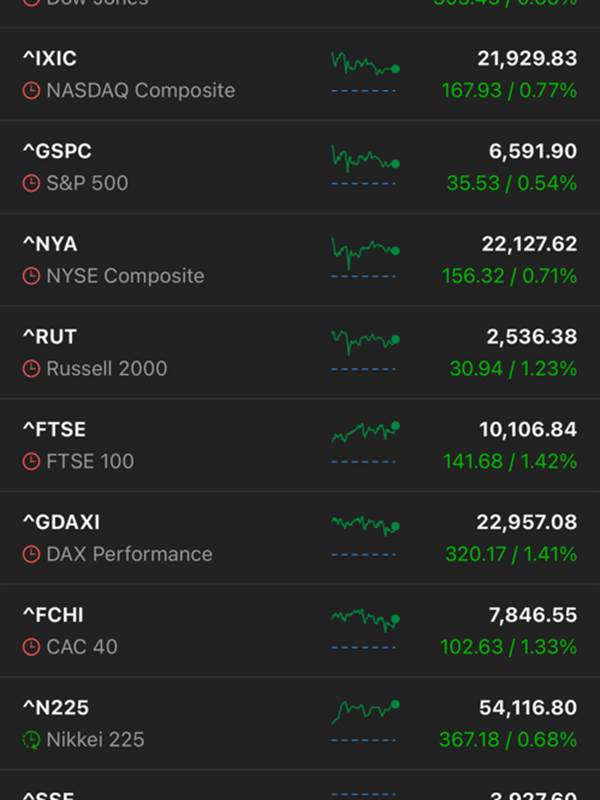
Task: Tap the clock icon beside NYSE Composite
Action: pyautogui.click(x=31, y=276)
